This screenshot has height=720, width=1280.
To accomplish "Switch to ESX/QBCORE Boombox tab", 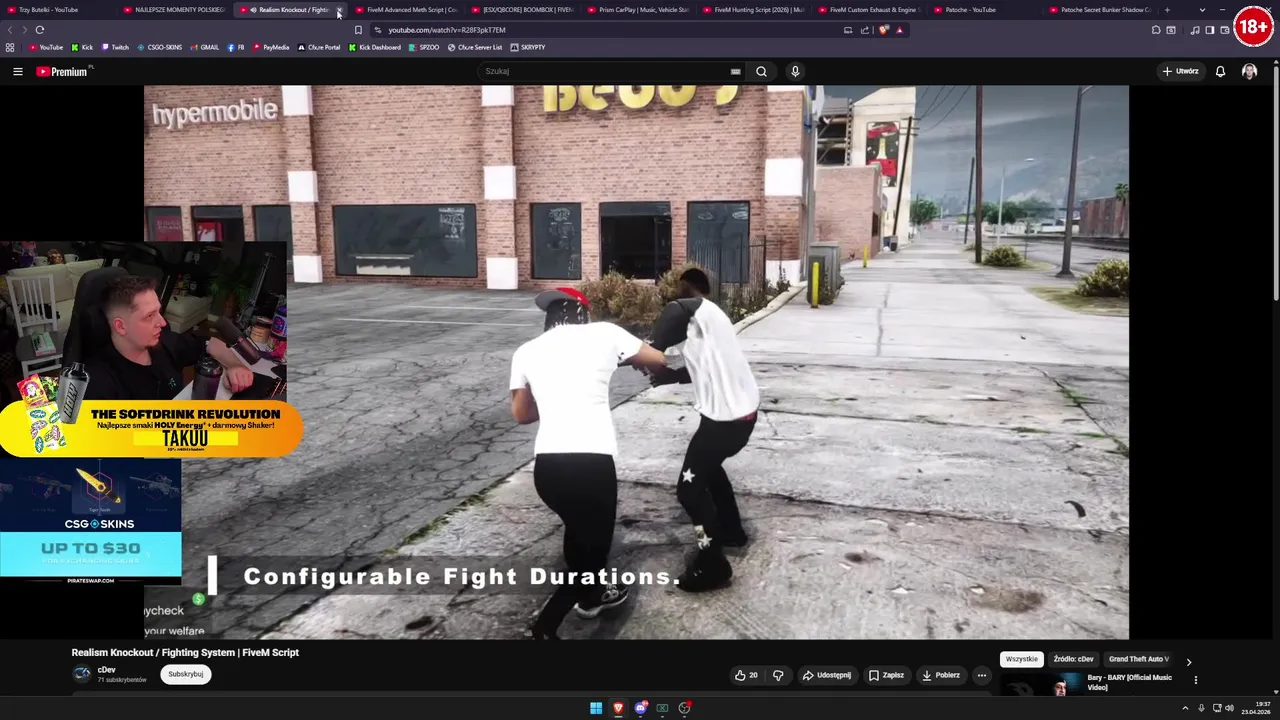I will [x=522, y=10].
